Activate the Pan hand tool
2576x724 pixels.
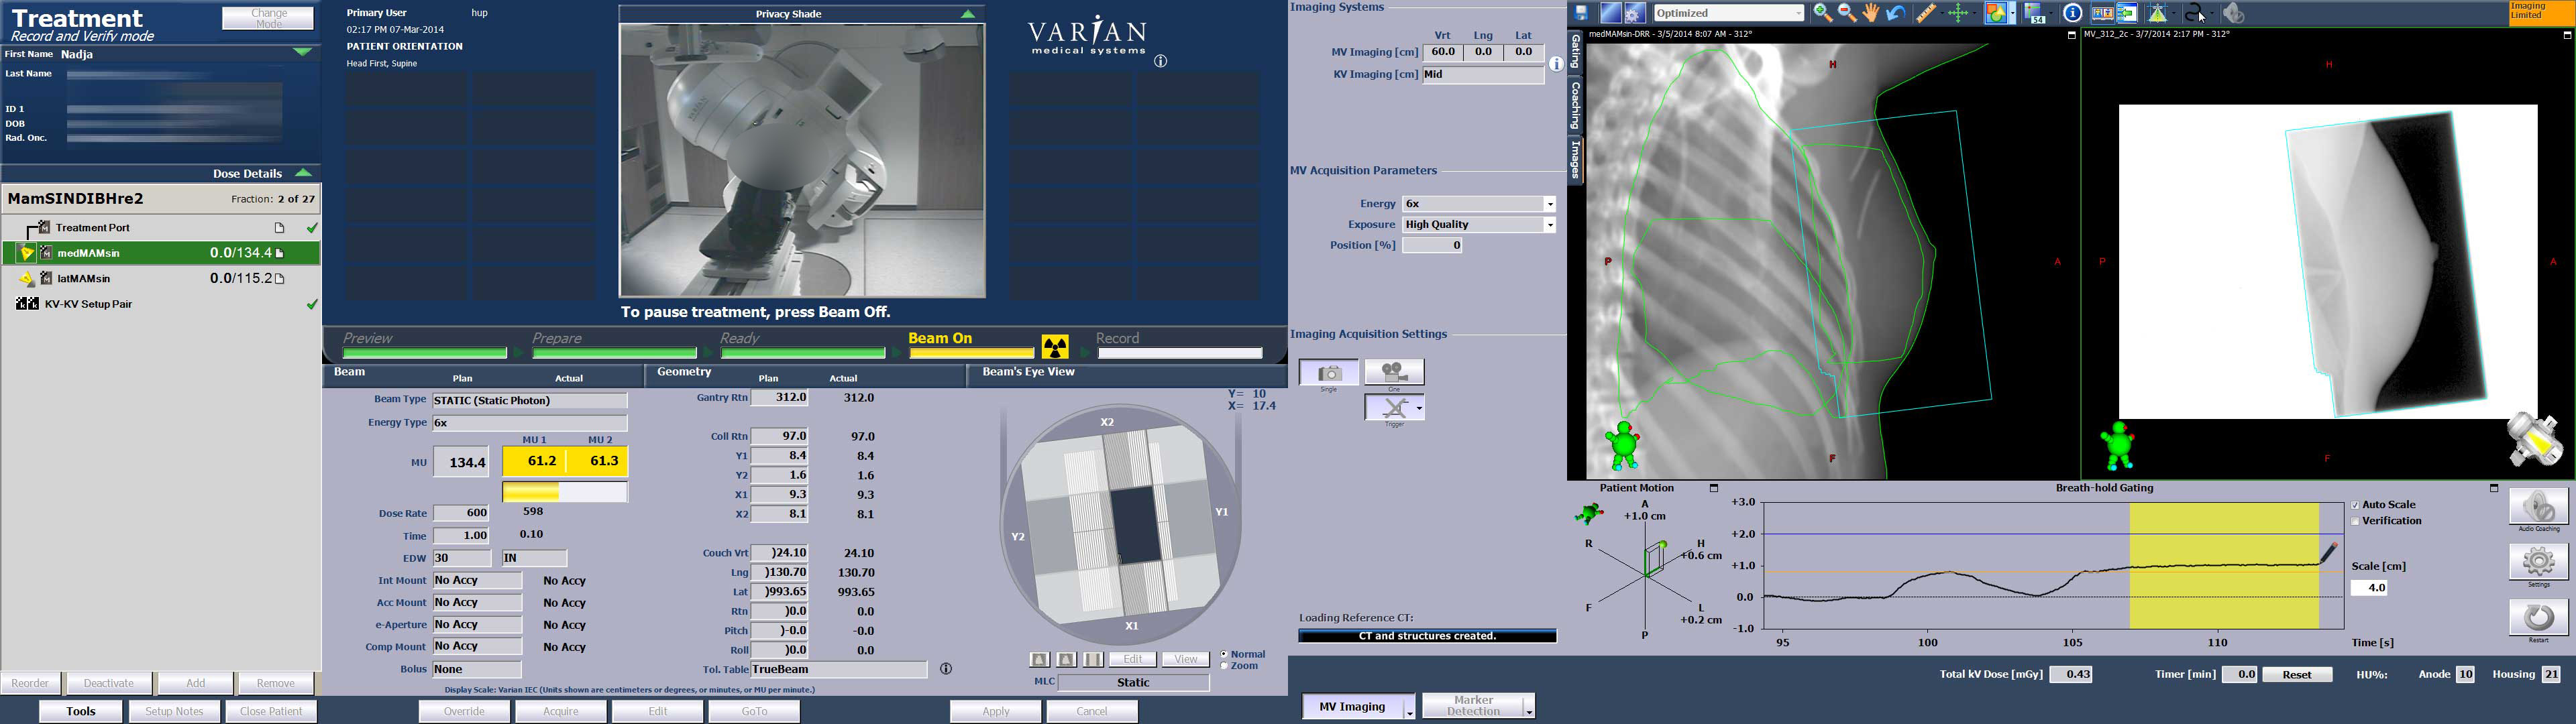[1870, 14]
